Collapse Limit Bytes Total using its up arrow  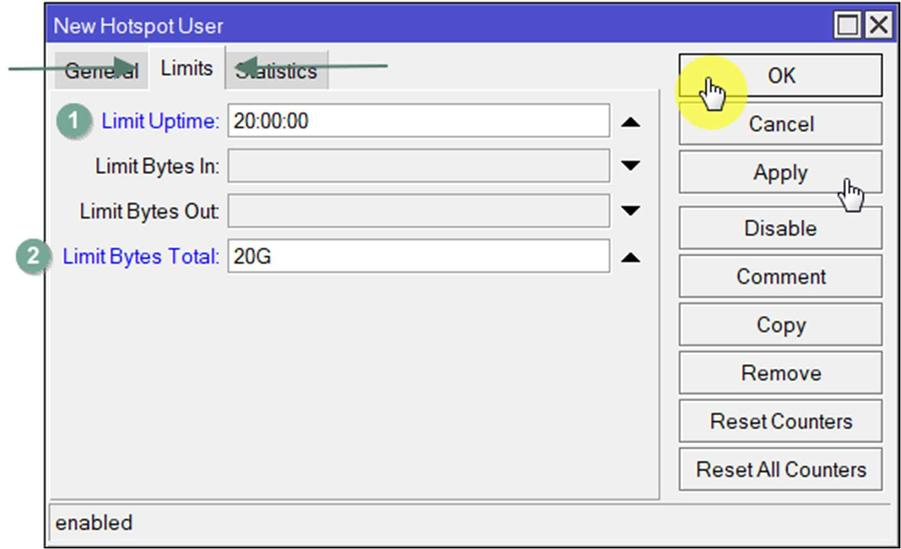pyautogui.click(x=630, y=257)
